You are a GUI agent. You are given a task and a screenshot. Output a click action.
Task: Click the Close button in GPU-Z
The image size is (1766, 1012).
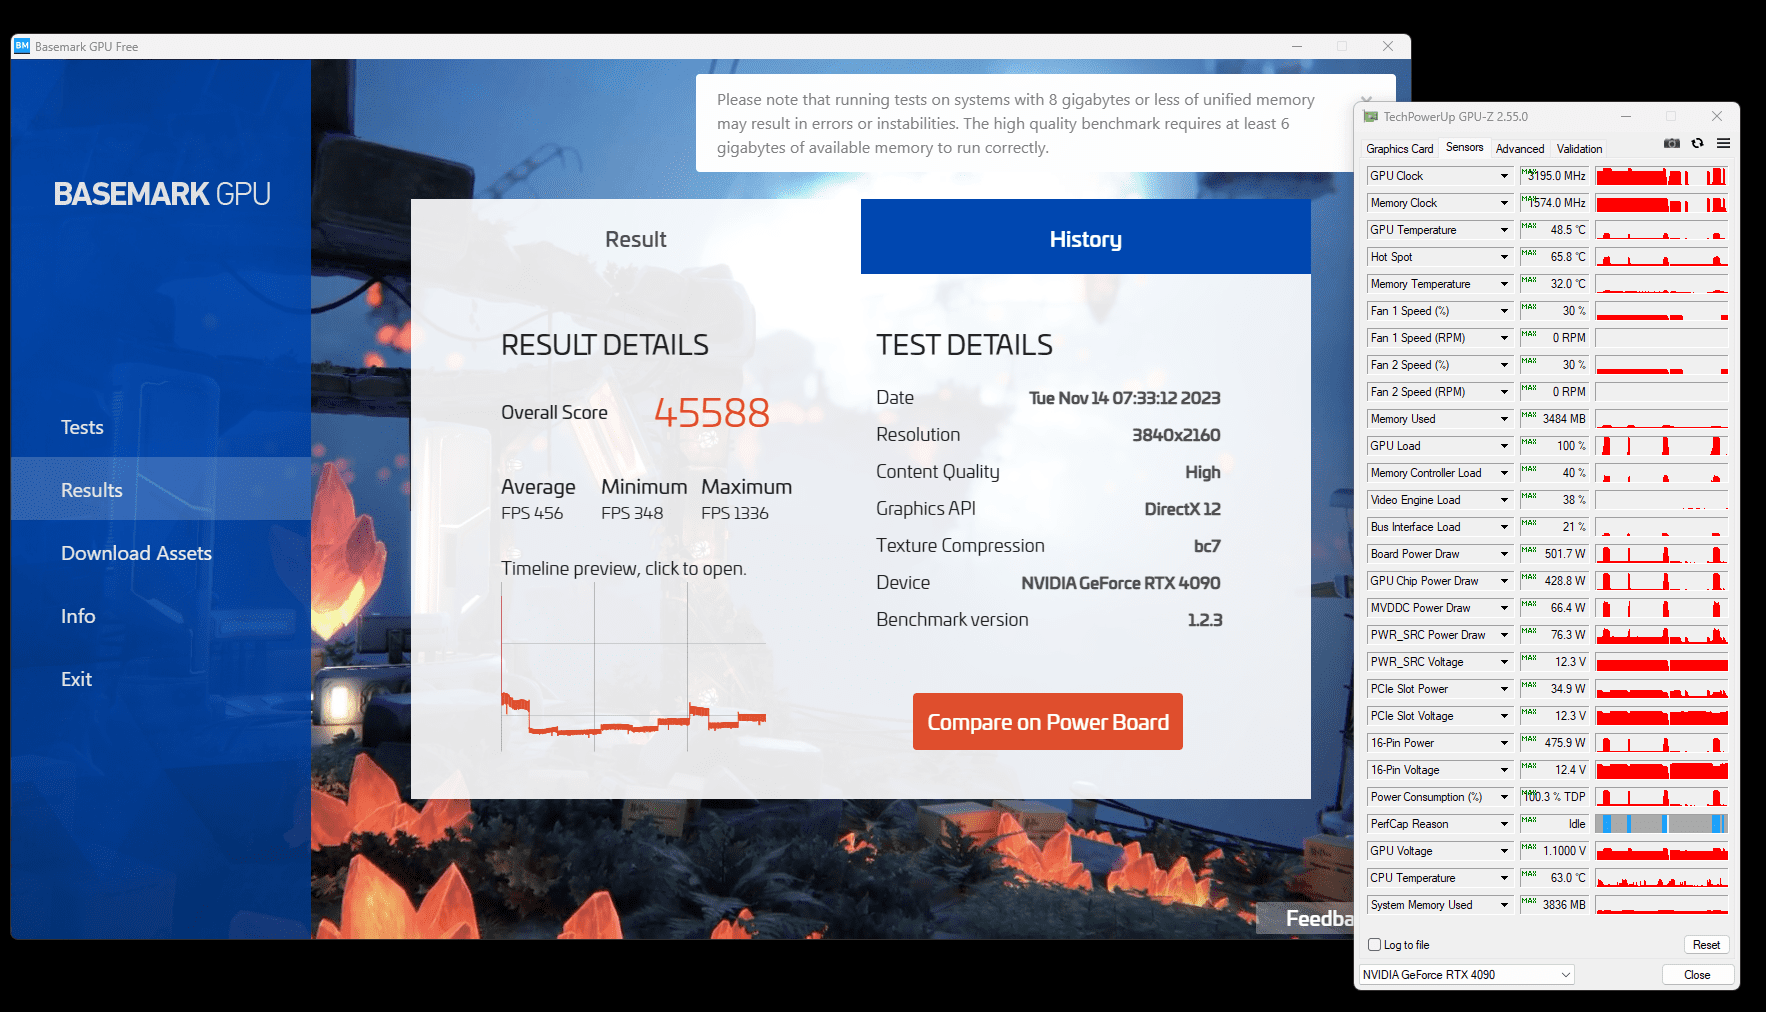pyautogui.click(x=1697, y=975)
